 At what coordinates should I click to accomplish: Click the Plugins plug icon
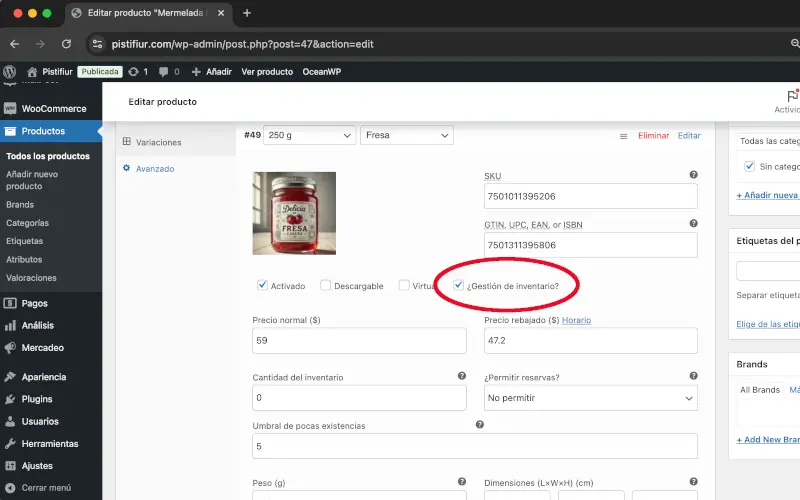(10, 399)
